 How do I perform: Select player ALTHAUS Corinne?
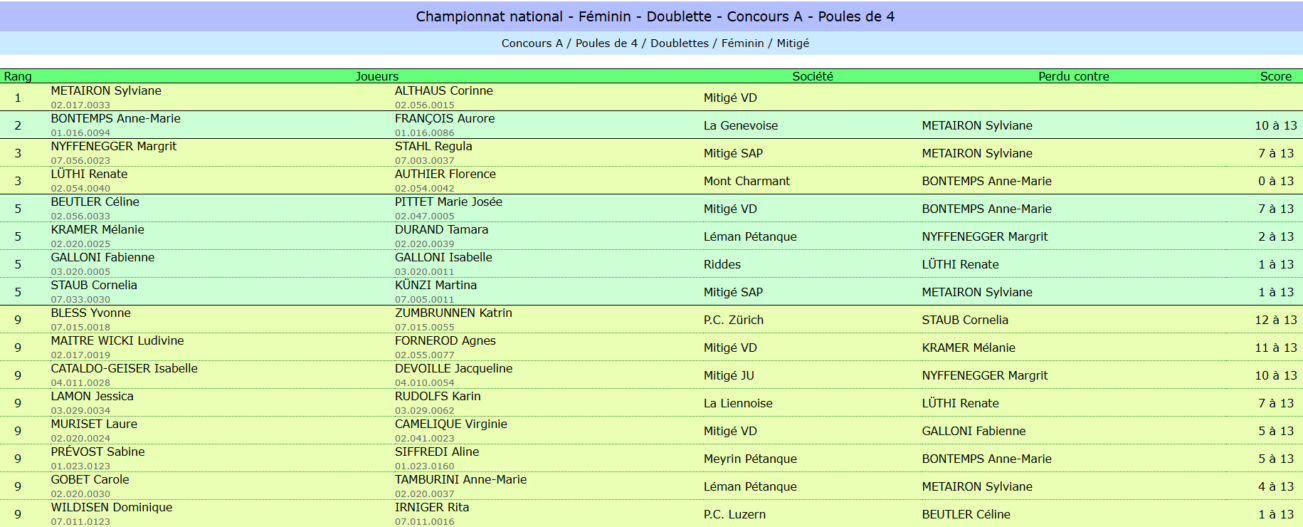(x=444, y=91)
